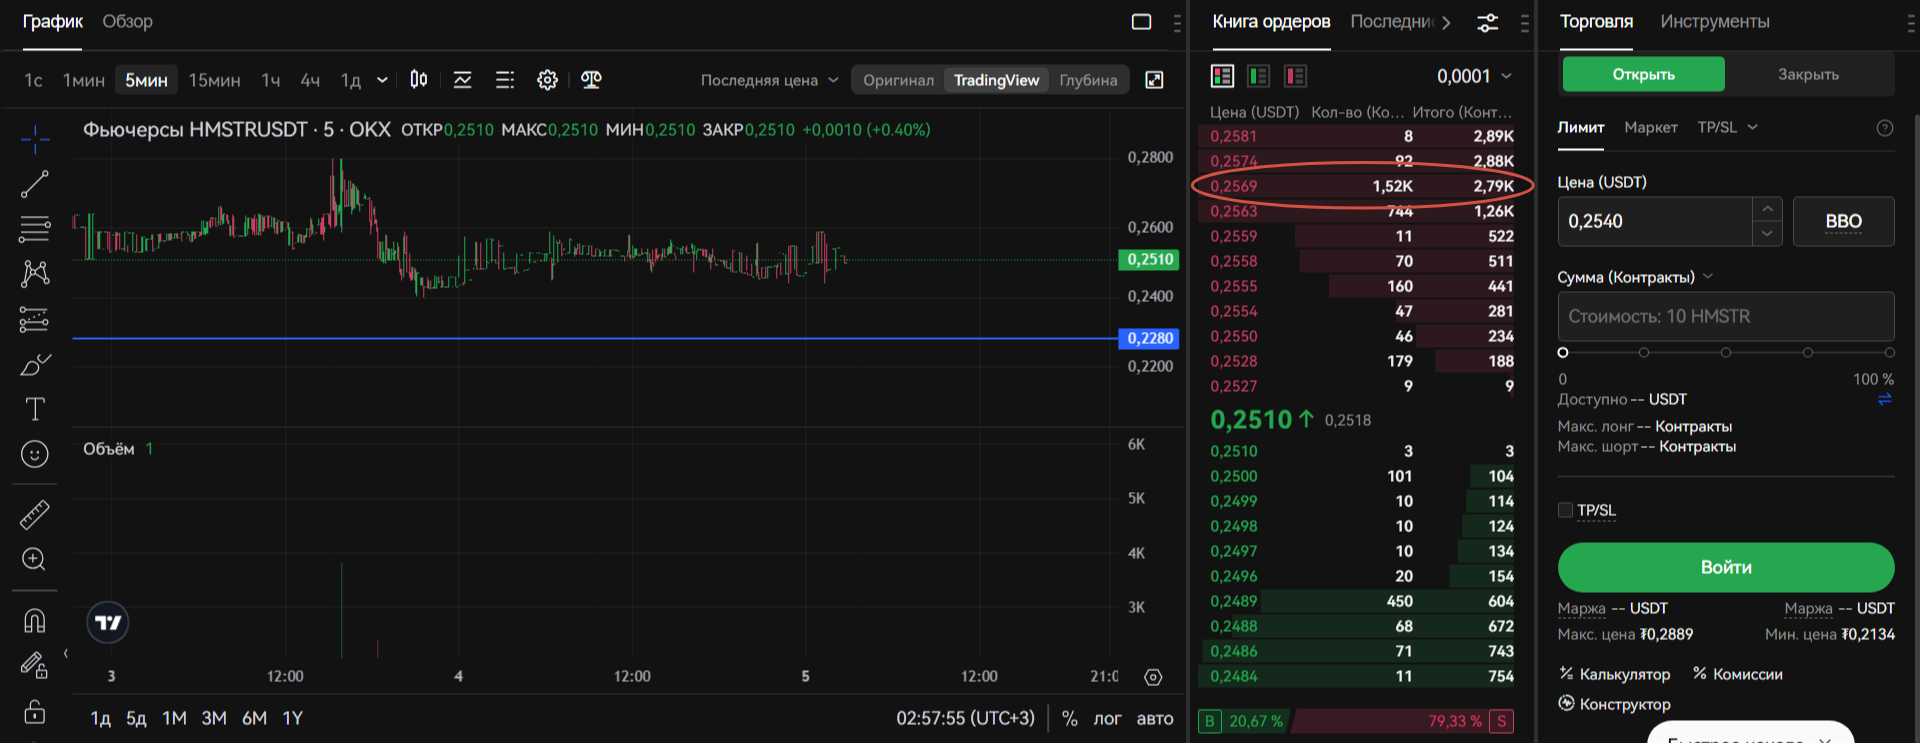Screen dimensions: 1920x743
Task: Switch to the Обзор tab
Action: coord(128,21)
